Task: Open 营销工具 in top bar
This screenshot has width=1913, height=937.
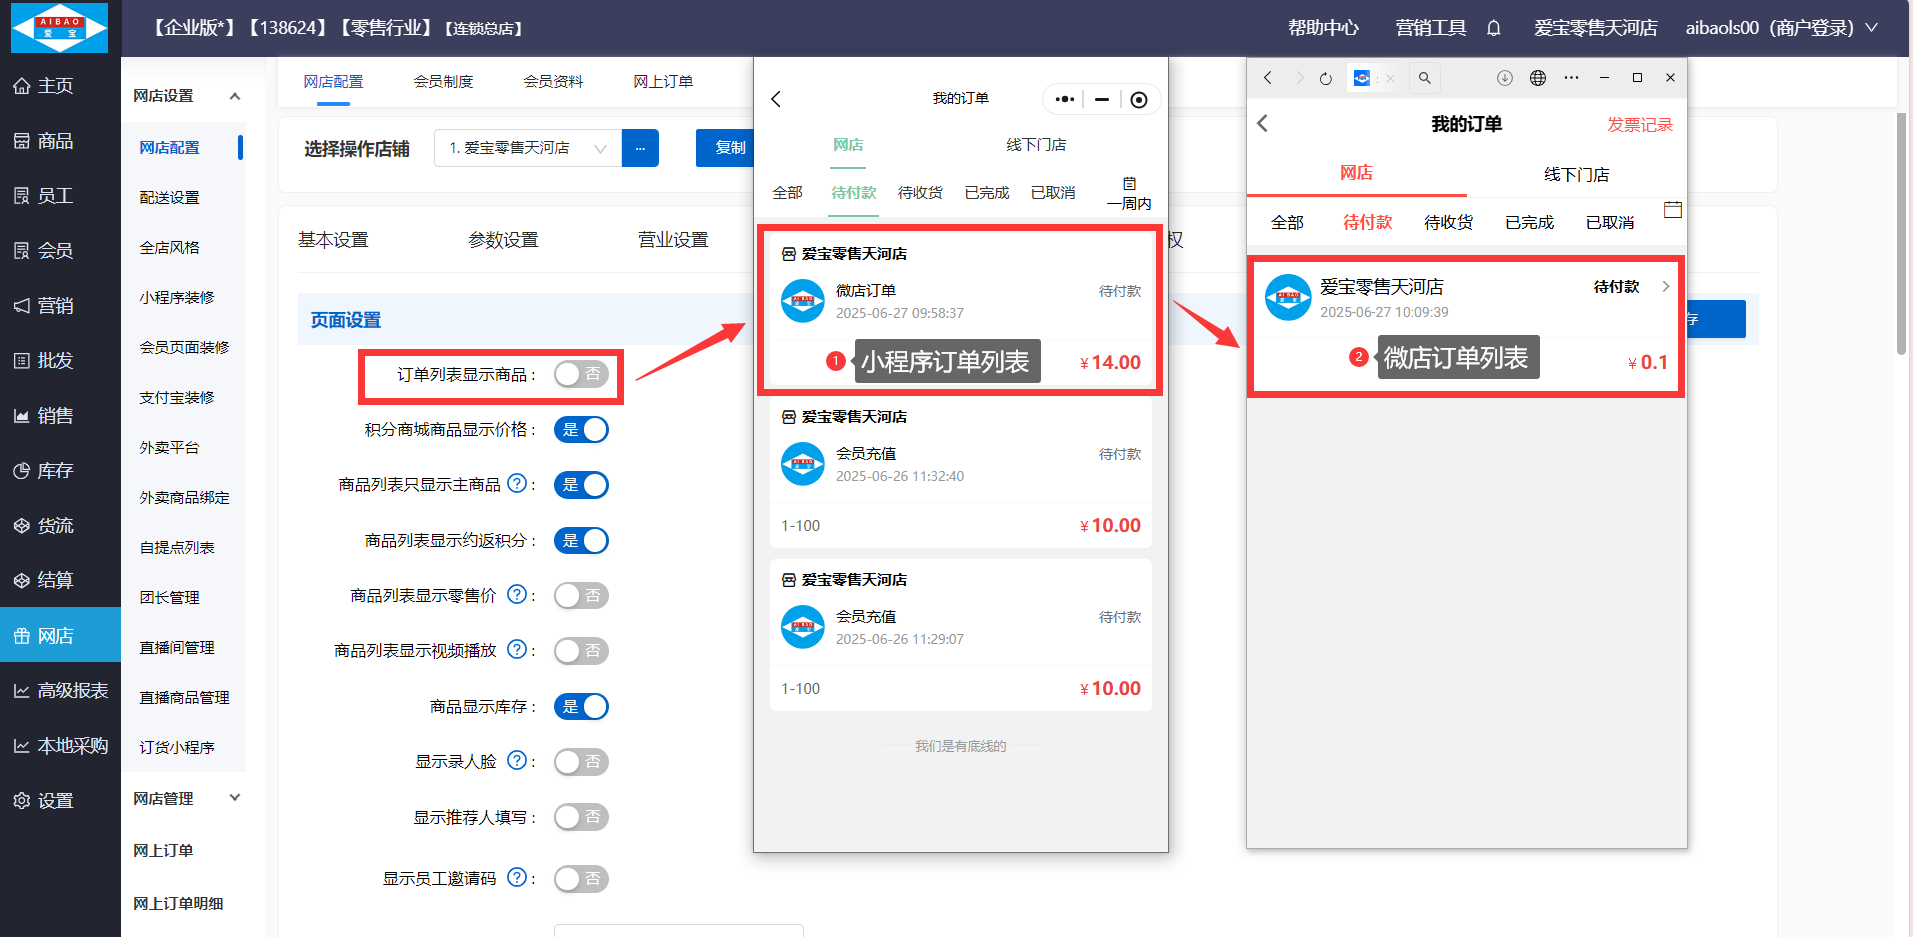Action: pos(1430,28)
